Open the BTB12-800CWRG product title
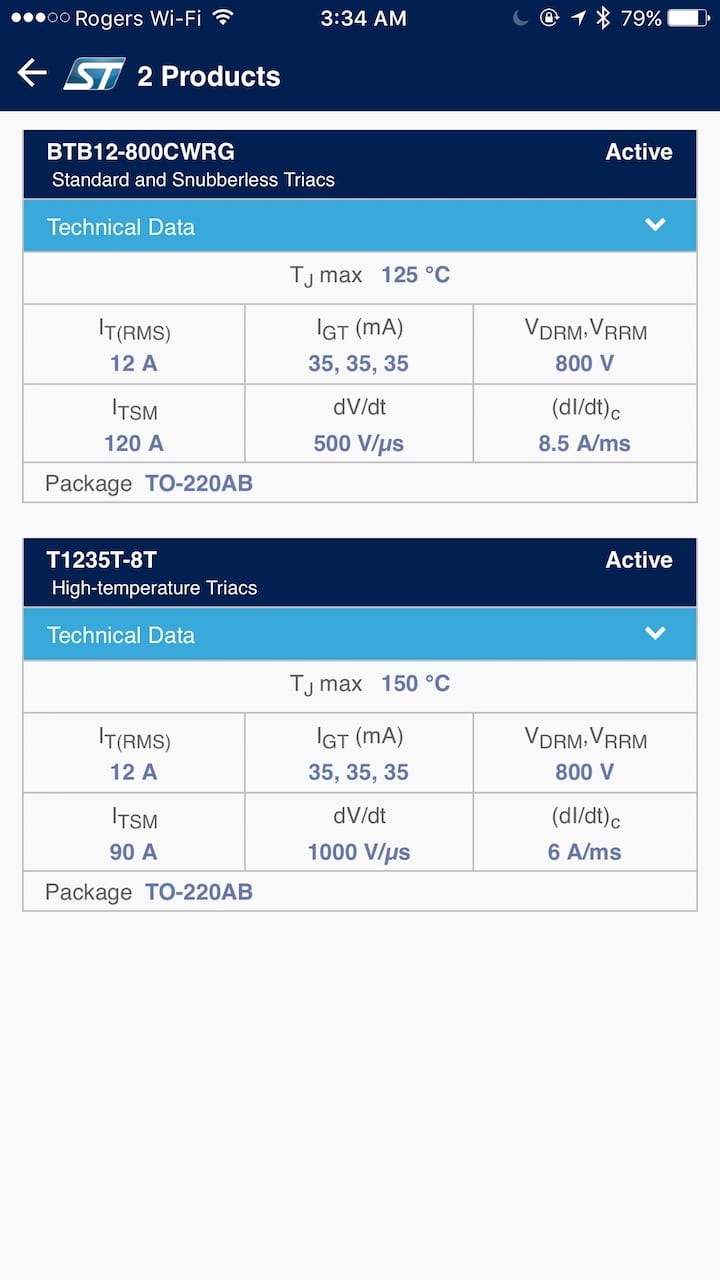This screenshot has height=1280, width=720. (x=141, y=152)
